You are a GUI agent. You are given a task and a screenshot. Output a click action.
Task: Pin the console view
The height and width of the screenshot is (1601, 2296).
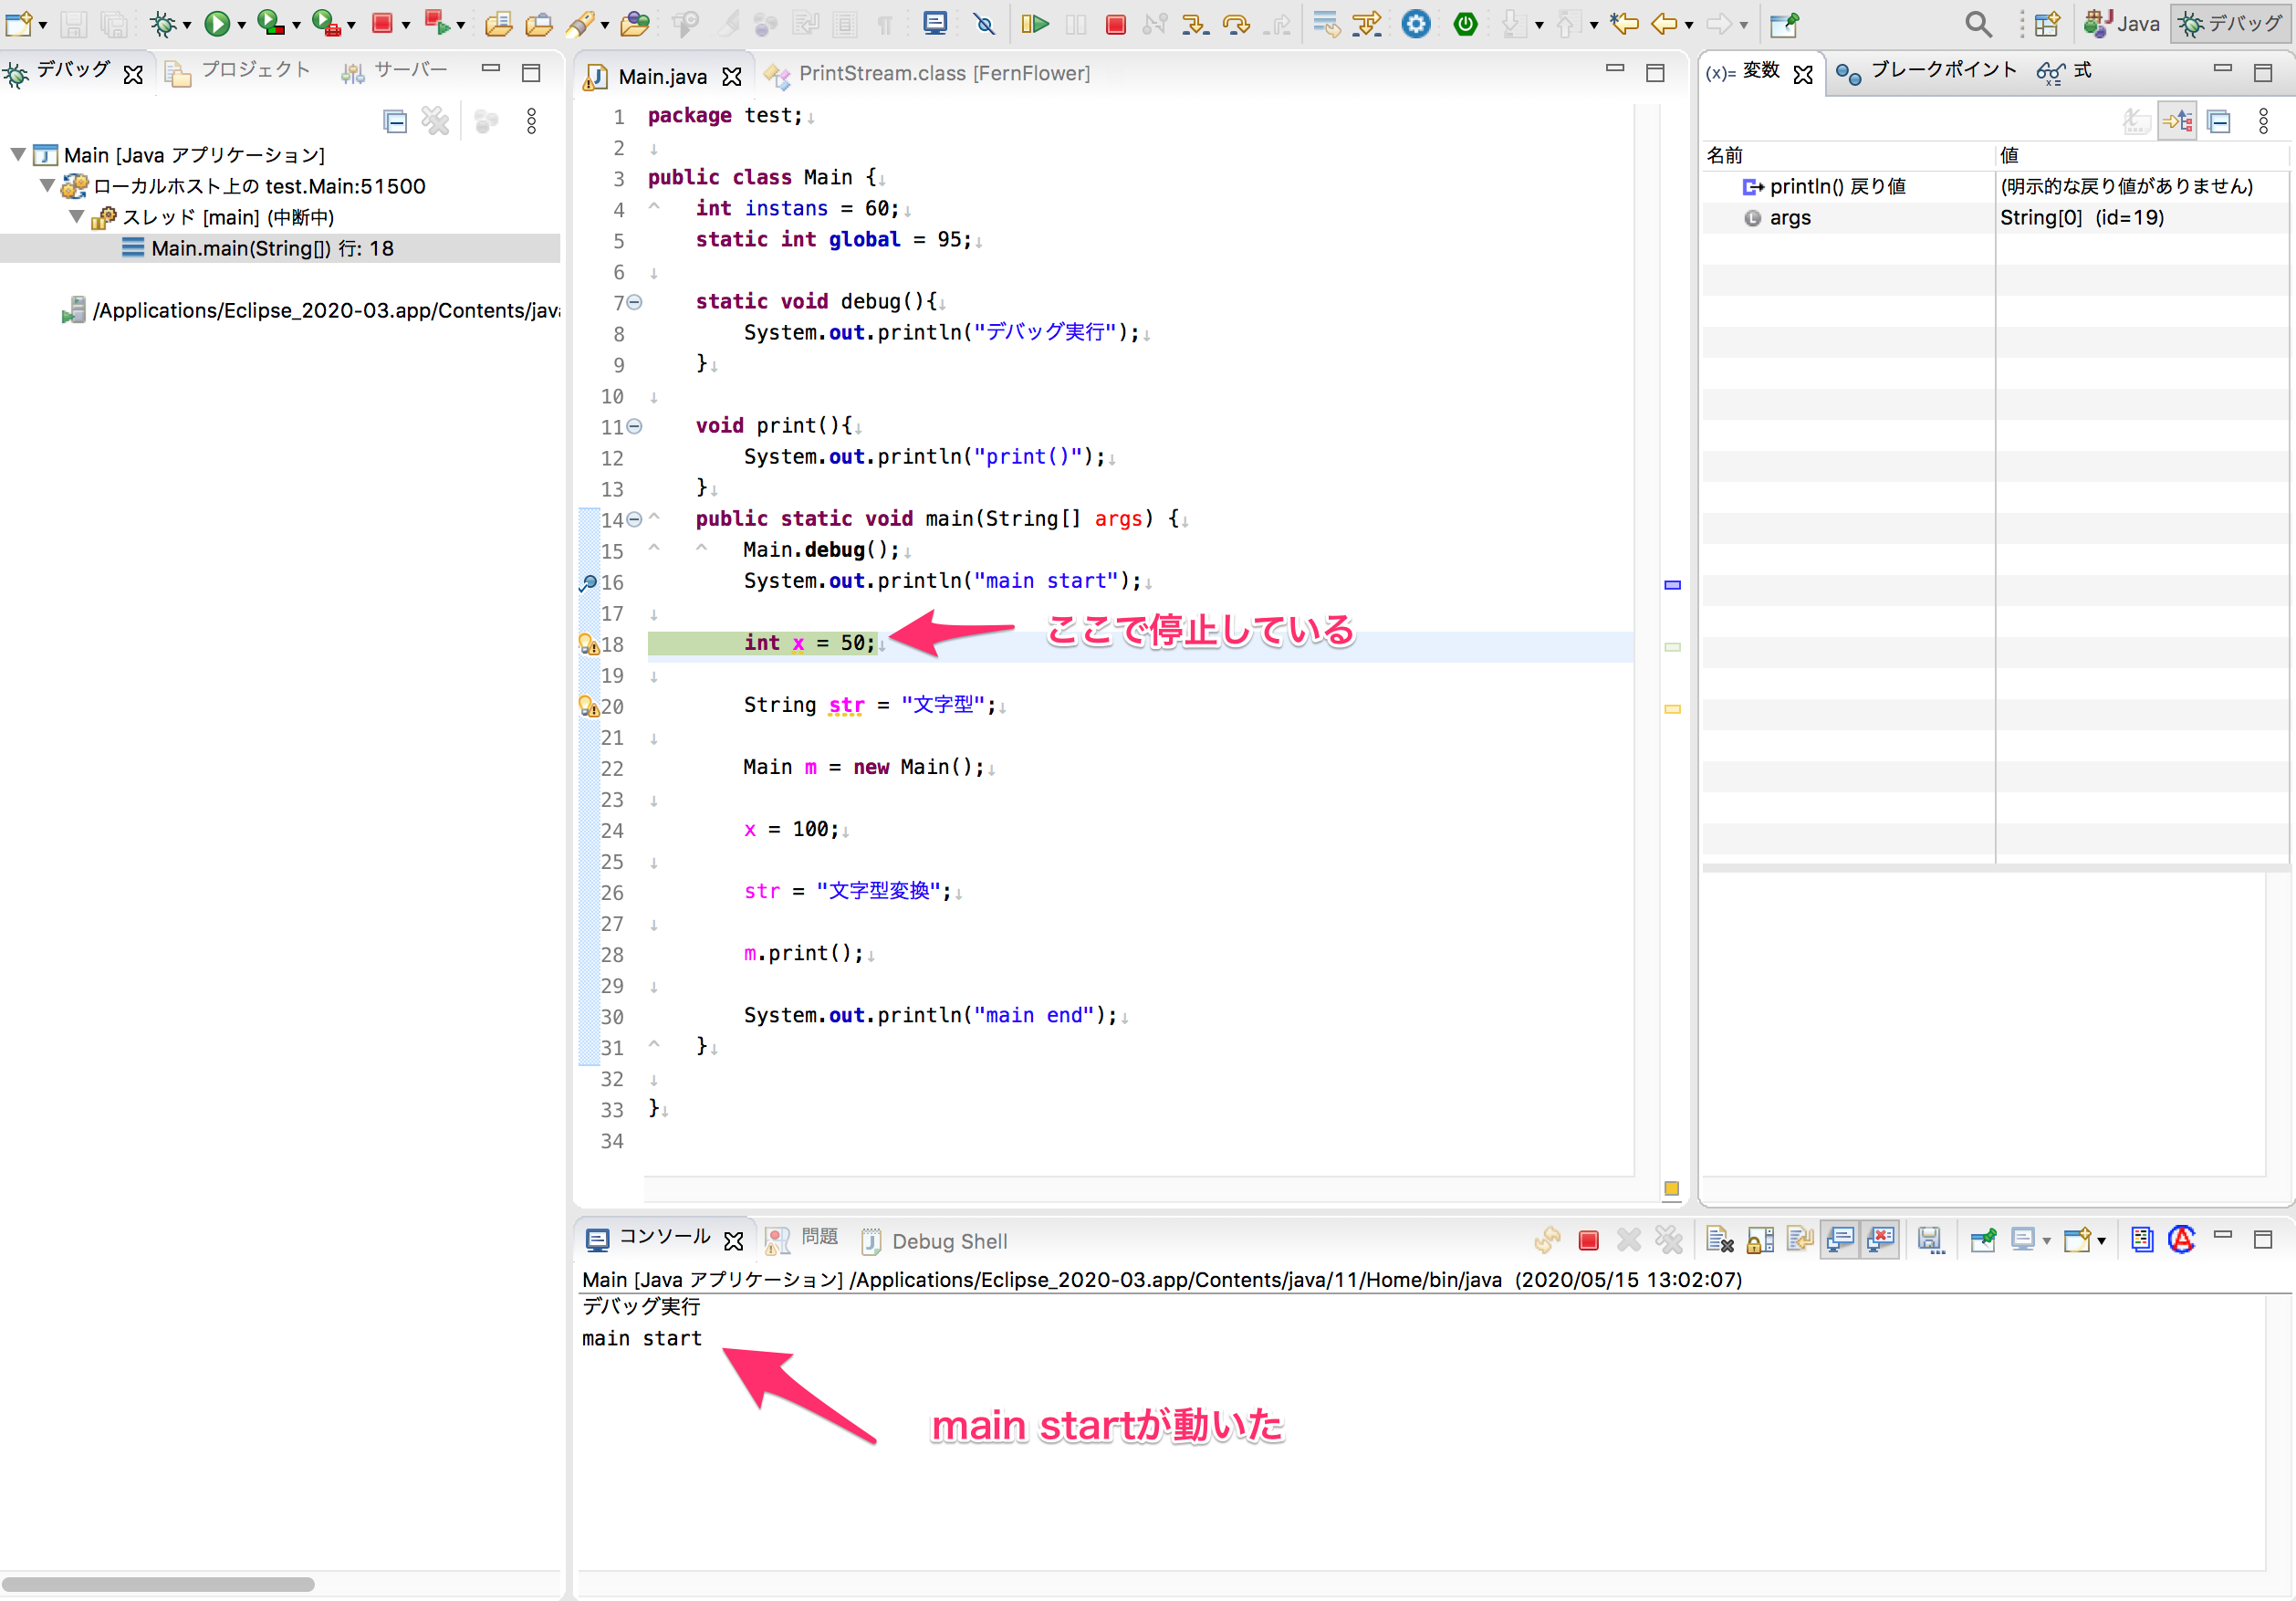(1984, 1240)
